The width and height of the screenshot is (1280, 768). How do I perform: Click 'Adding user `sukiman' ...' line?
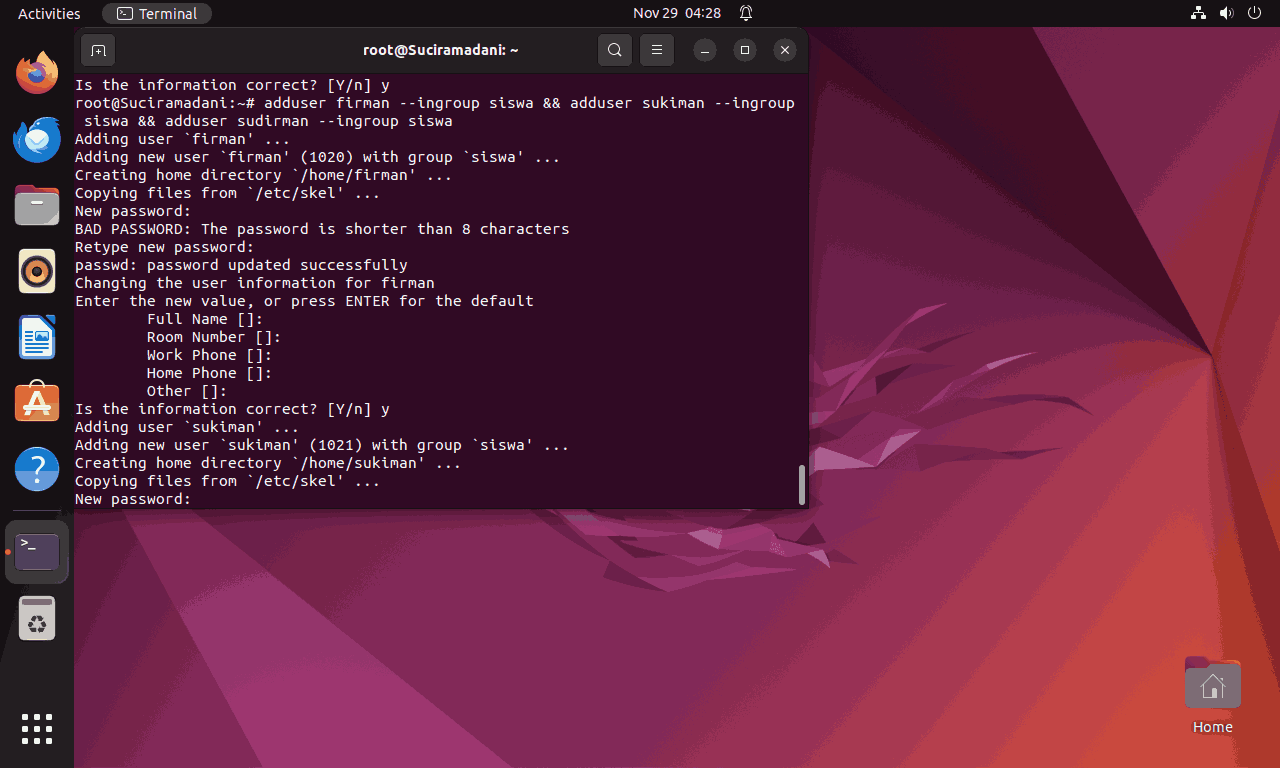click(x=187, y=427)
